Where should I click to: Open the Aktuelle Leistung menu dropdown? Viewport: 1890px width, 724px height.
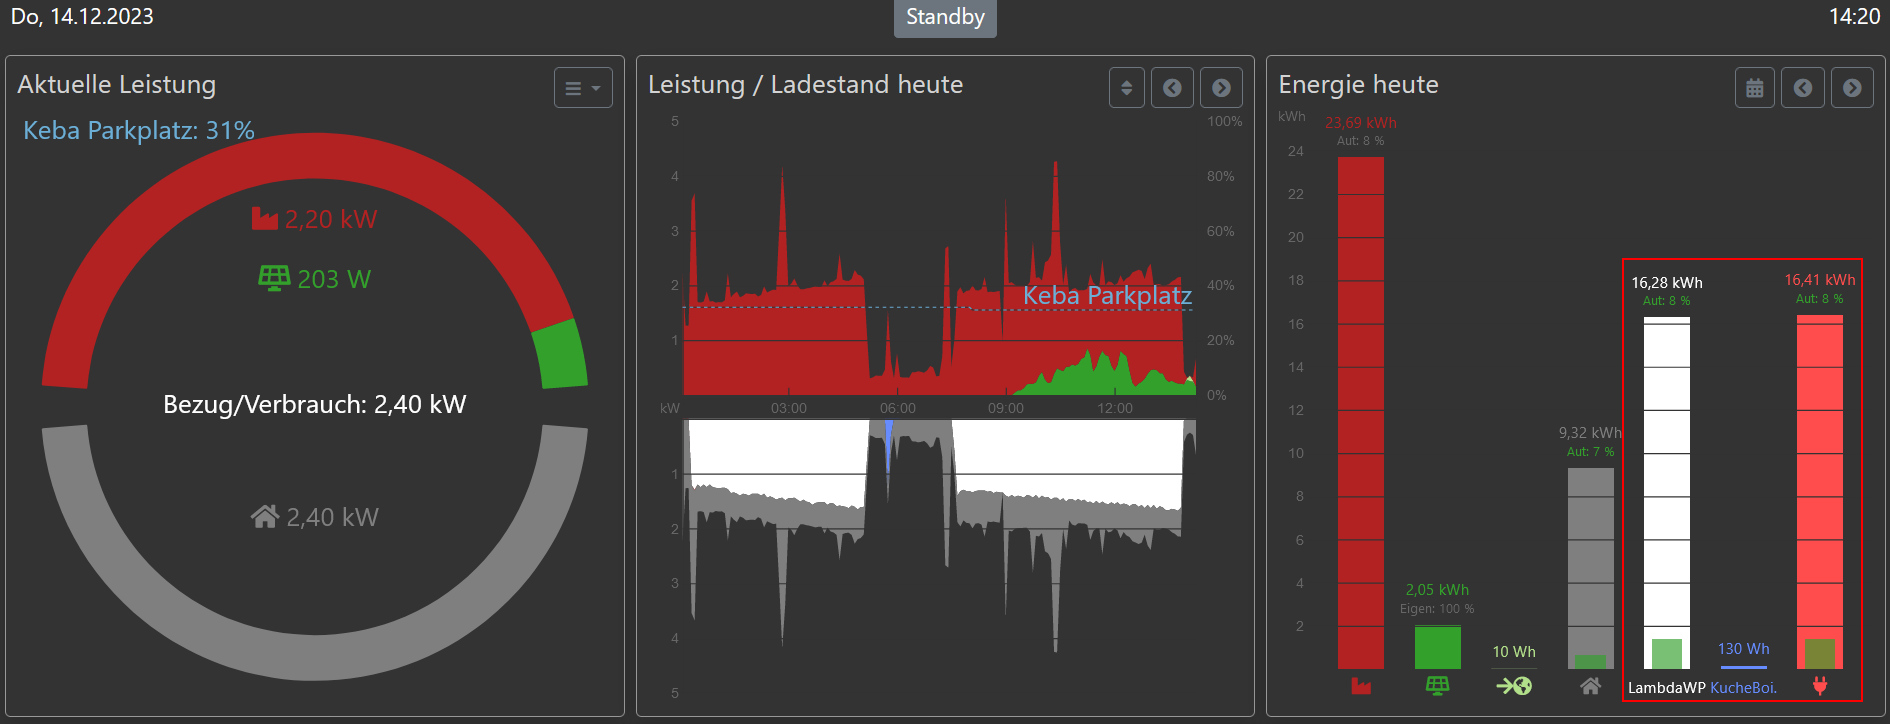[x=583, y=88]
